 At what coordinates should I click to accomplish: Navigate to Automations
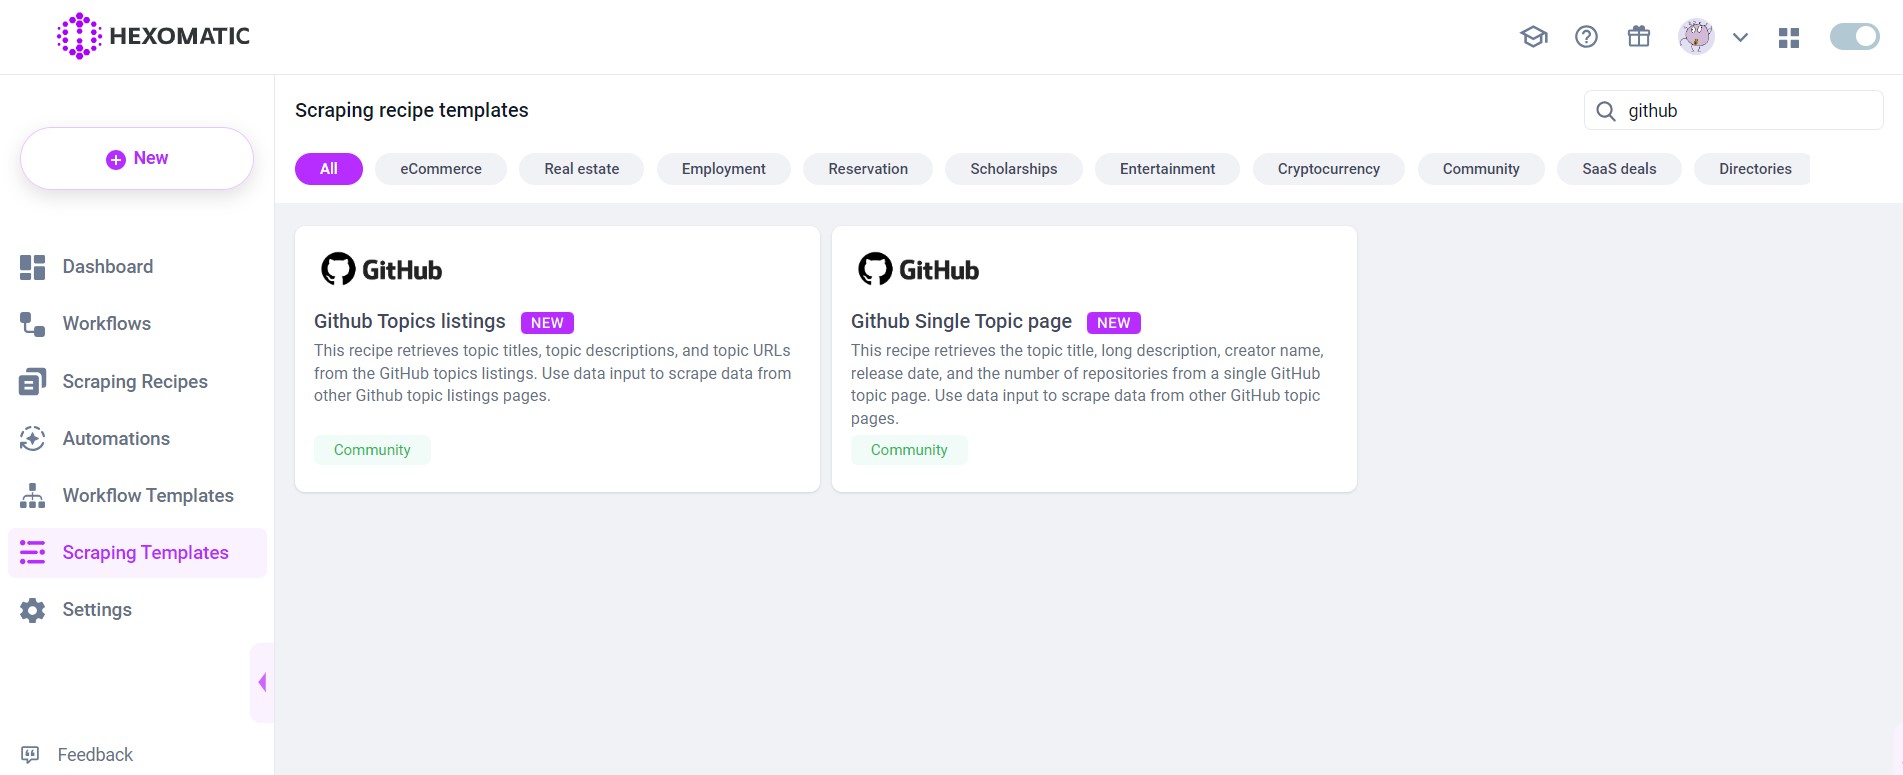coord(116,438)
